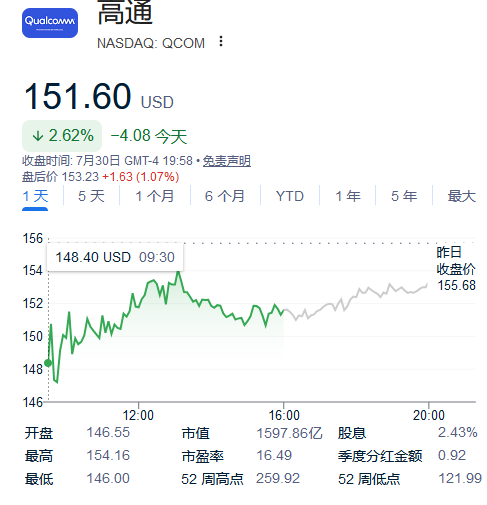Switch to the 1 年 tab
The width and height of the screenshot is (487, 505).
348,196
